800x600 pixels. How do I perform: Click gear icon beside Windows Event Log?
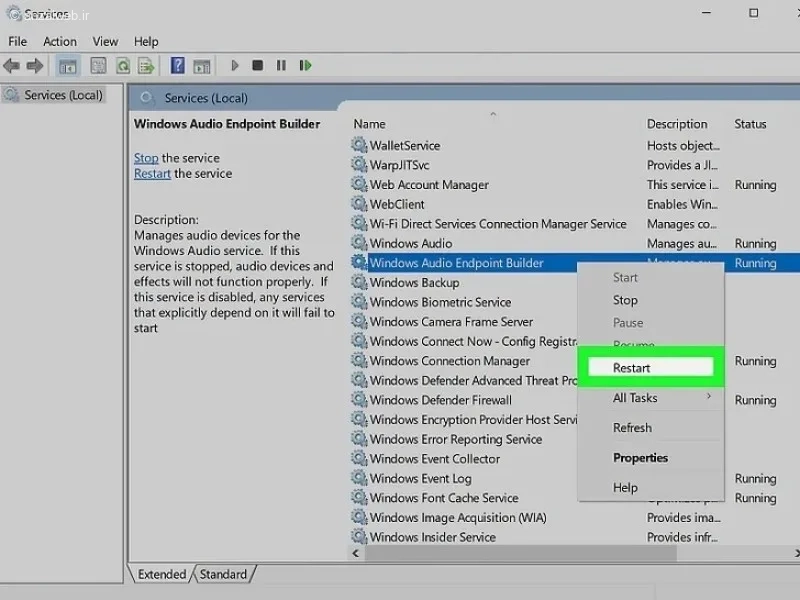coord(359,478)
